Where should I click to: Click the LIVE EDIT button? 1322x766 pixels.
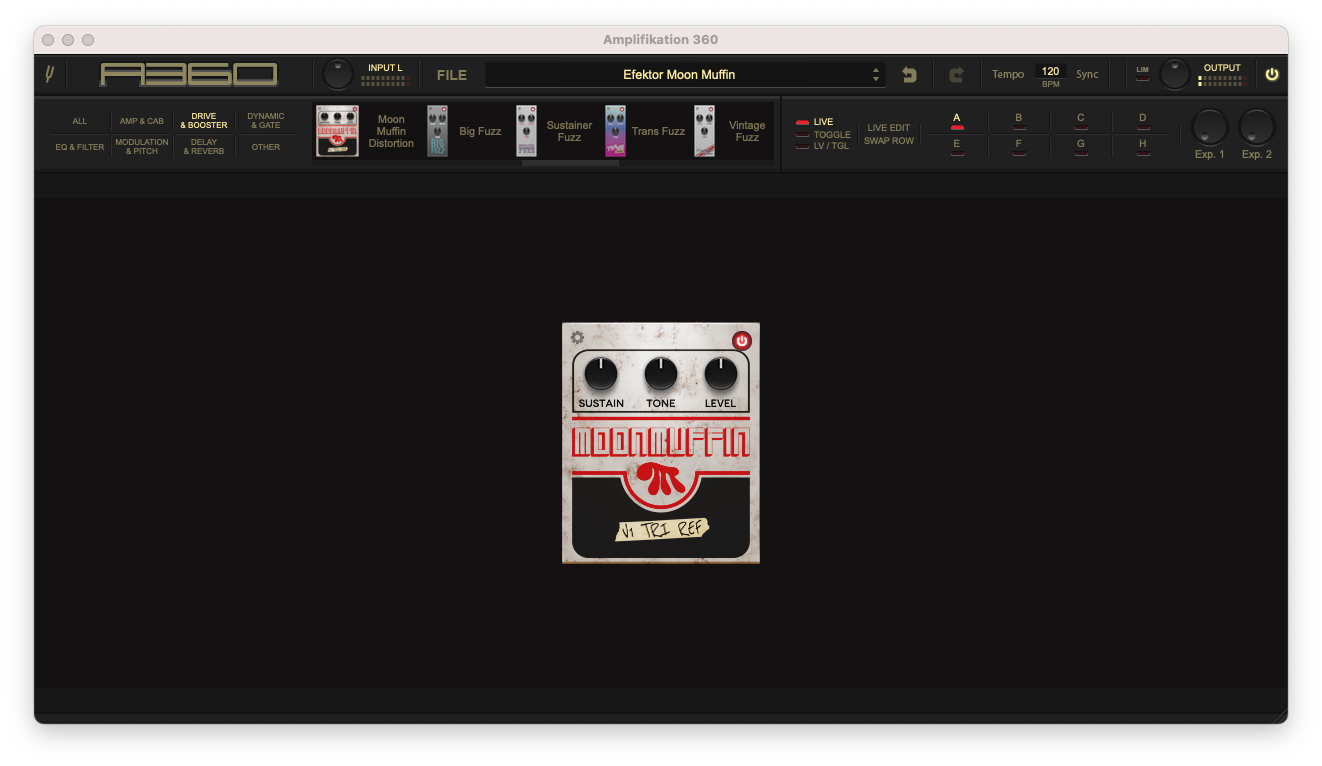[888, 128]
